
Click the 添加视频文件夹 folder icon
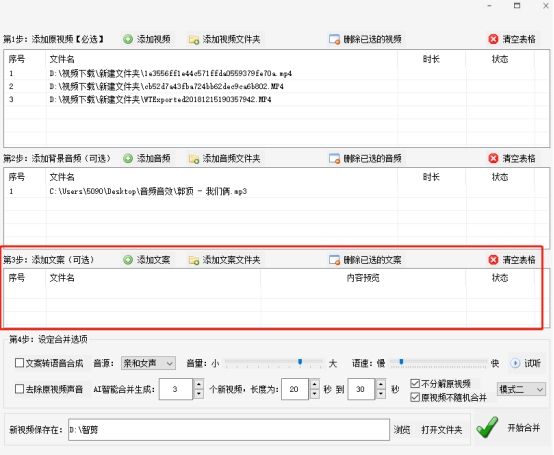coord(194,40)
